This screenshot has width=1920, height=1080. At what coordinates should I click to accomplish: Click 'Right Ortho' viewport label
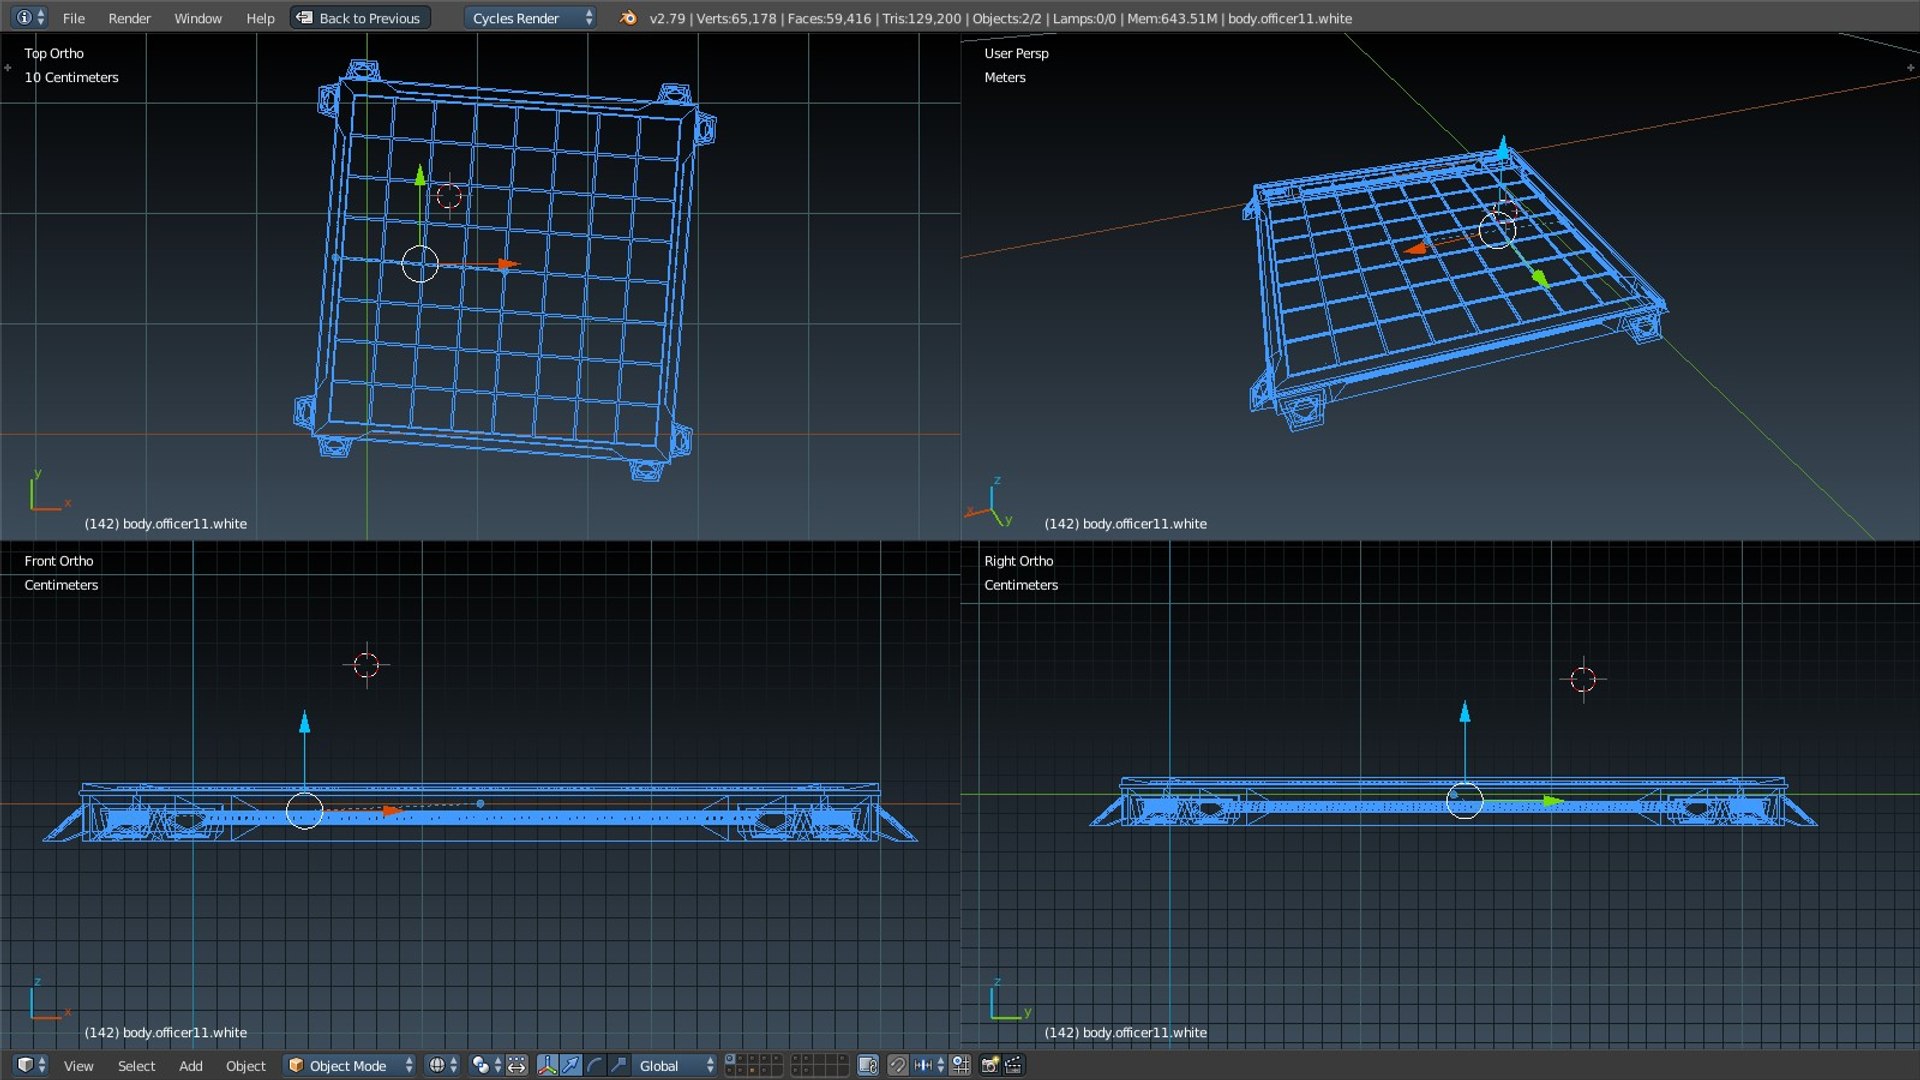tap(1019, 561)
